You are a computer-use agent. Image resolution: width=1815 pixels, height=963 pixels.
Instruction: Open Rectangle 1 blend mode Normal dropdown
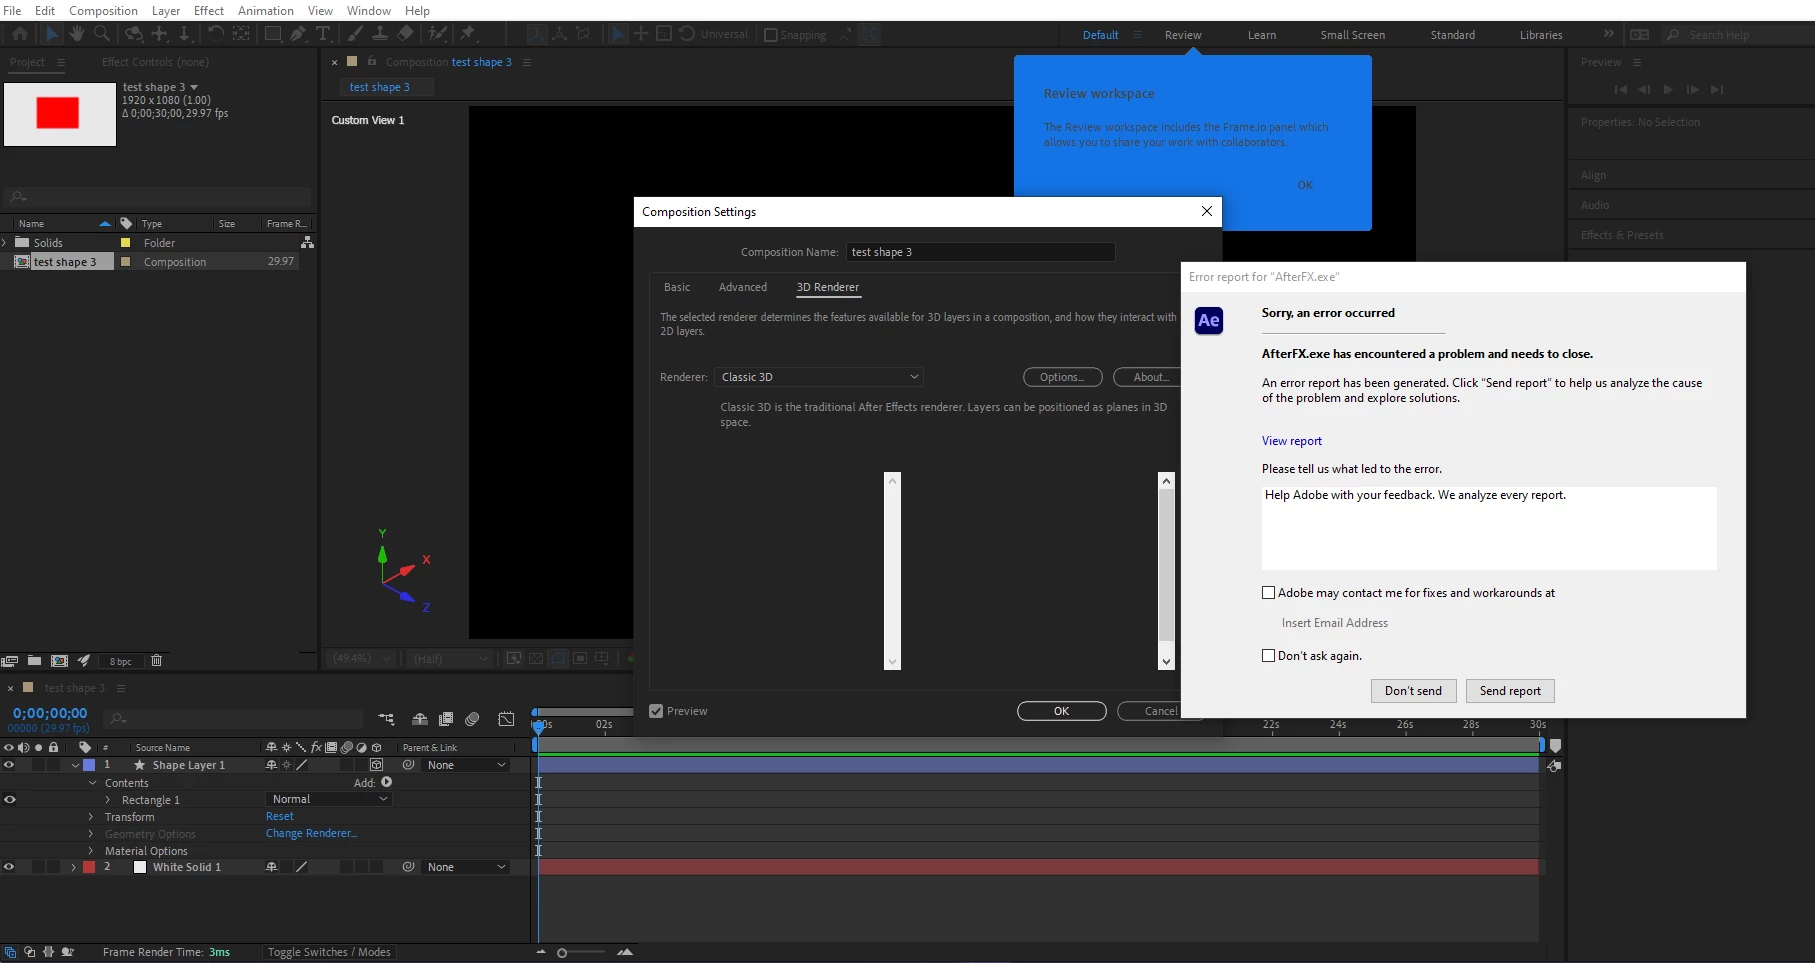[x=329, y=799]
